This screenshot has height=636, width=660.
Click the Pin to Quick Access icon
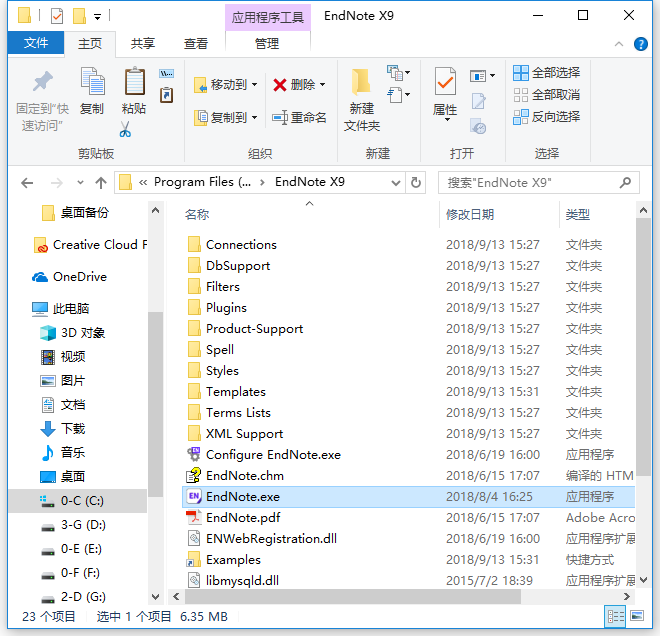[x=43, y=82]
